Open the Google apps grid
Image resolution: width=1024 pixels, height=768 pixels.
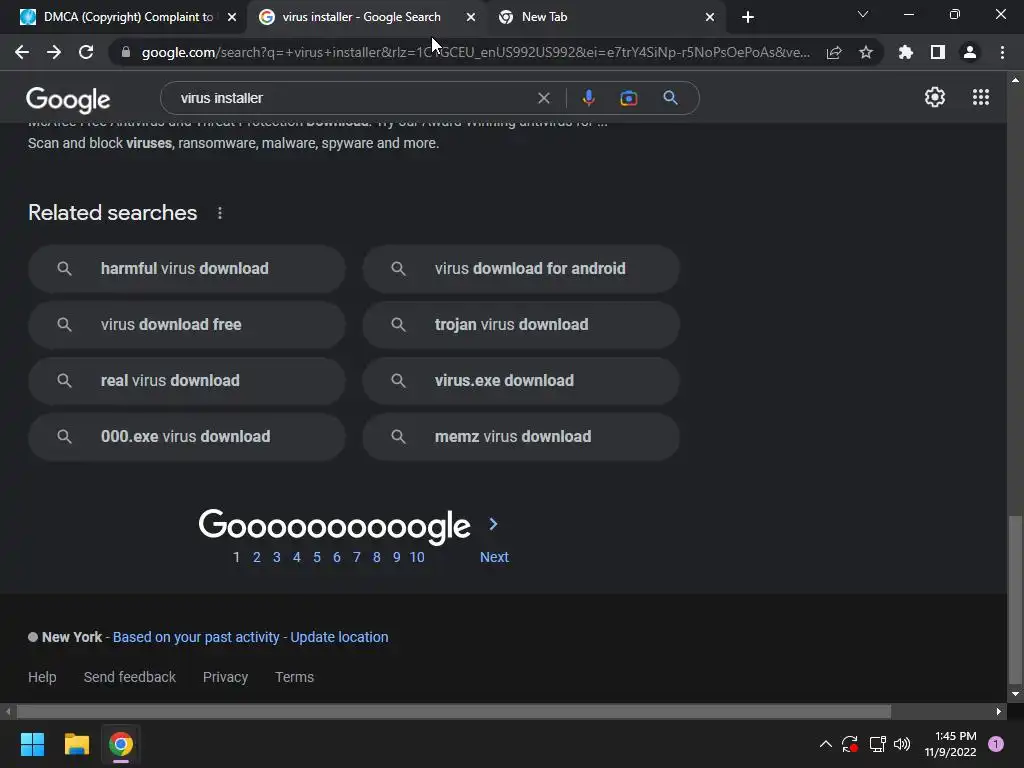point(981,97)
